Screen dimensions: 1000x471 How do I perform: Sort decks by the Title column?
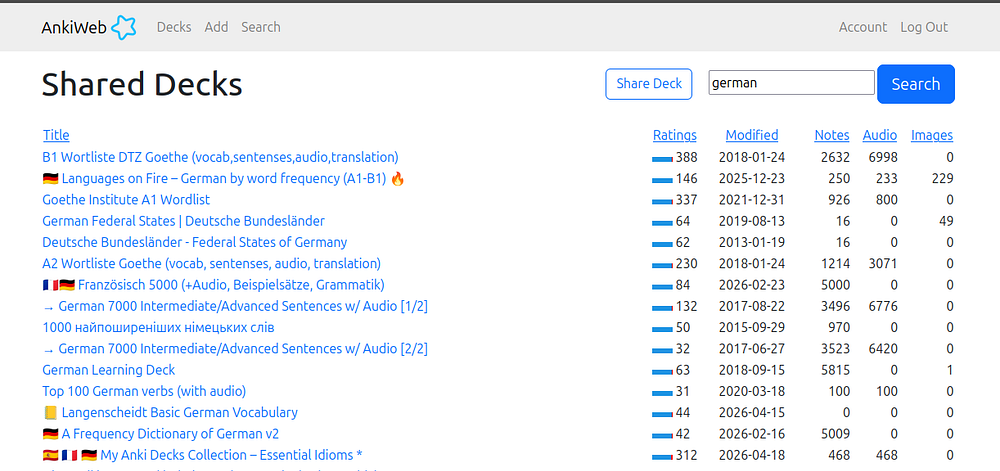[56, 135]
